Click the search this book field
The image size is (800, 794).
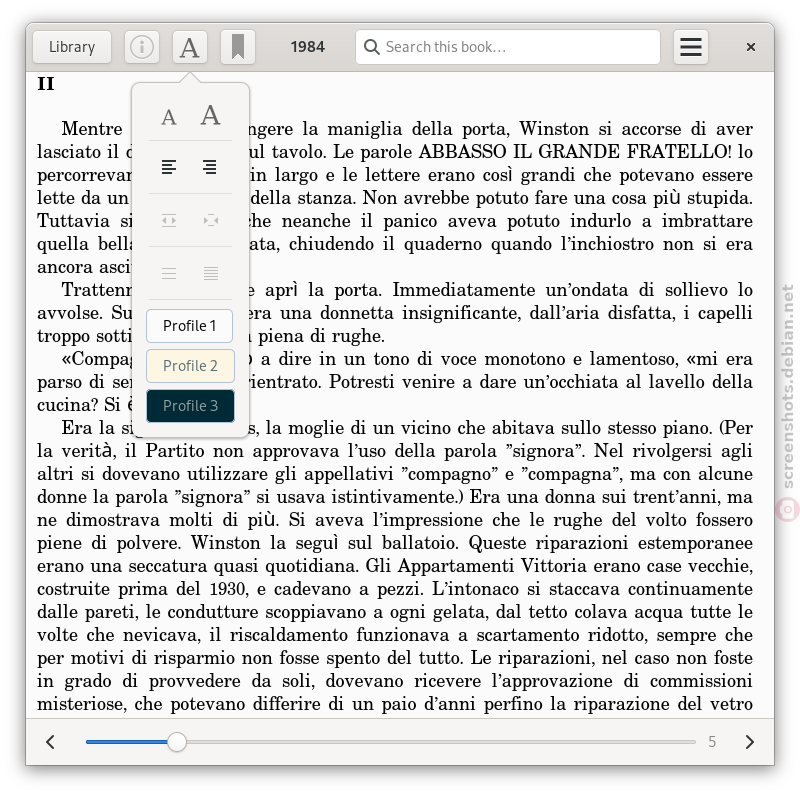click(508, 47)
